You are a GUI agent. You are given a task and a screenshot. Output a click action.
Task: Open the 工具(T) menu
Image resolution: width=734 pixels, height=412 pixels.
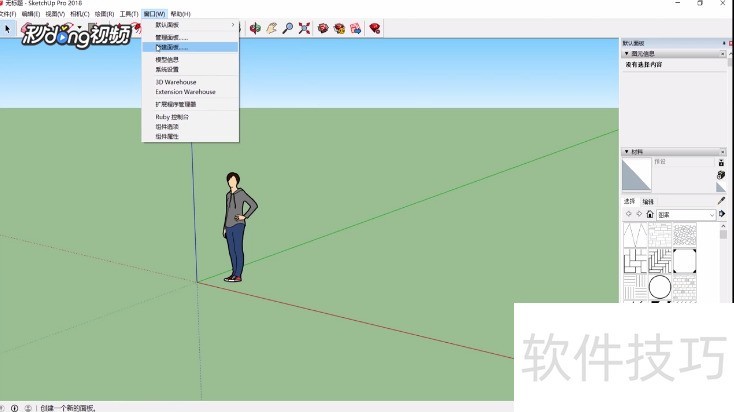click(x=129, y=14)
